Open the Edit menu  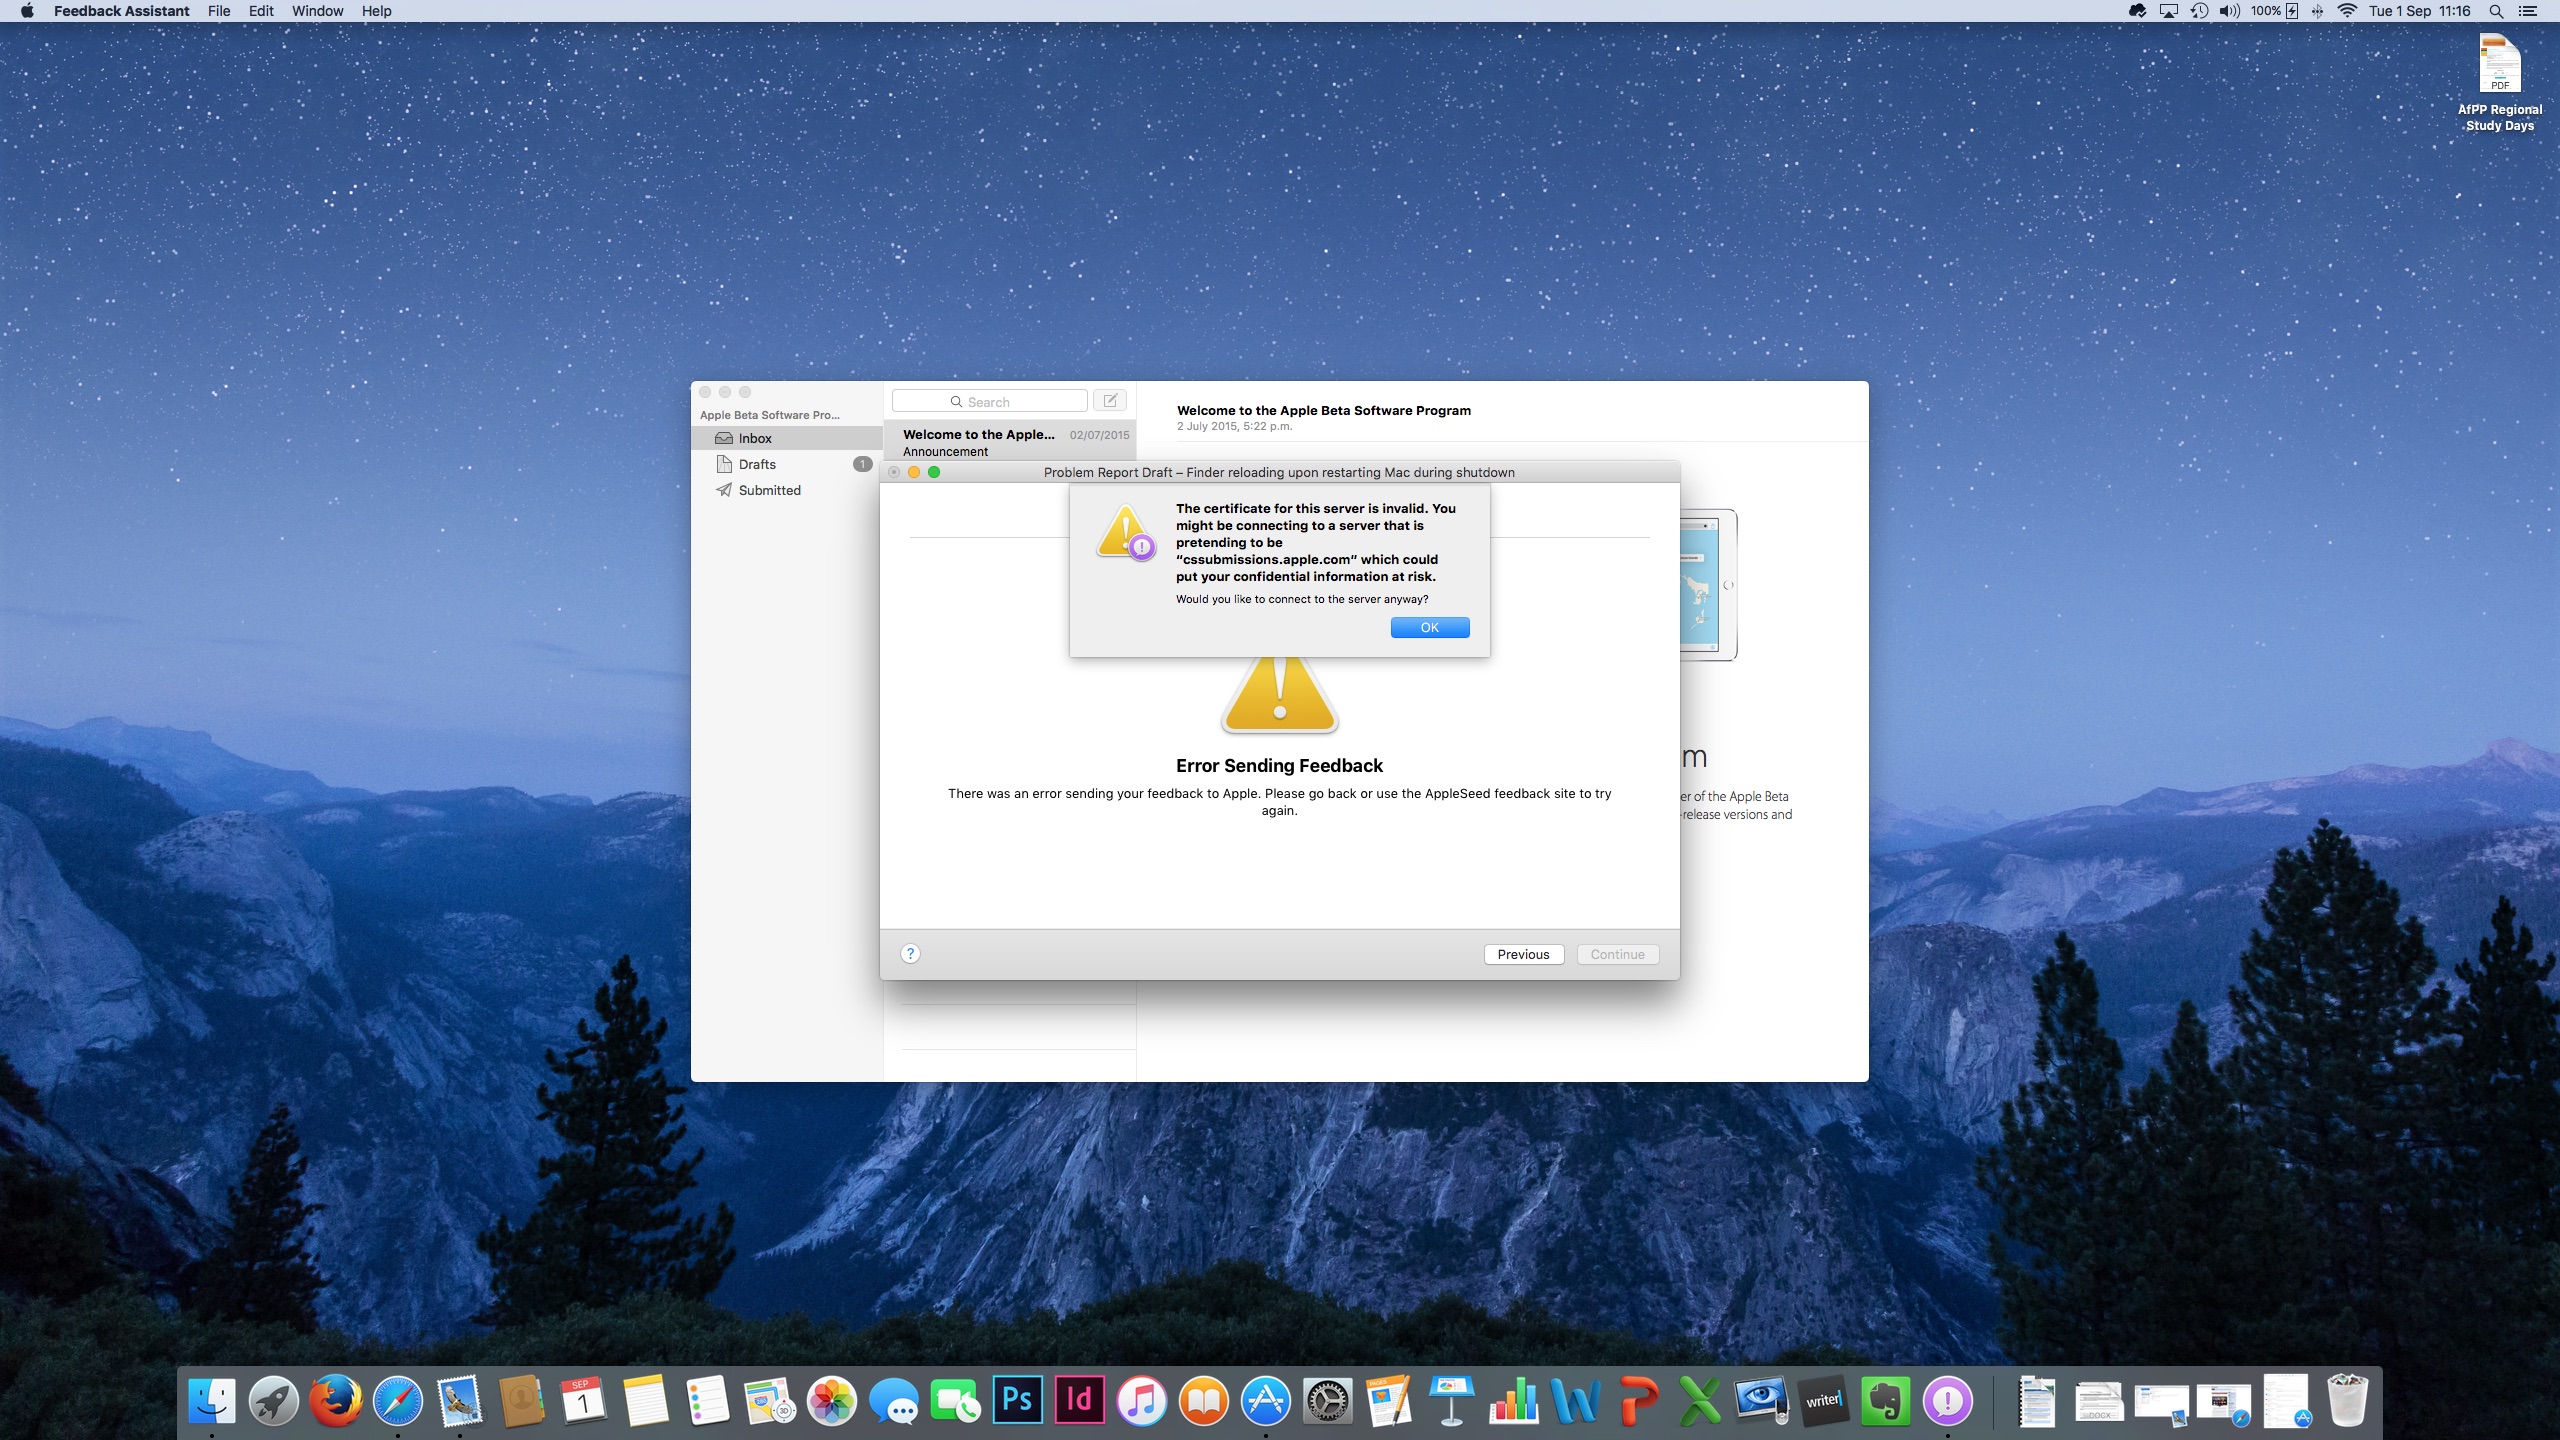(261, 11)
